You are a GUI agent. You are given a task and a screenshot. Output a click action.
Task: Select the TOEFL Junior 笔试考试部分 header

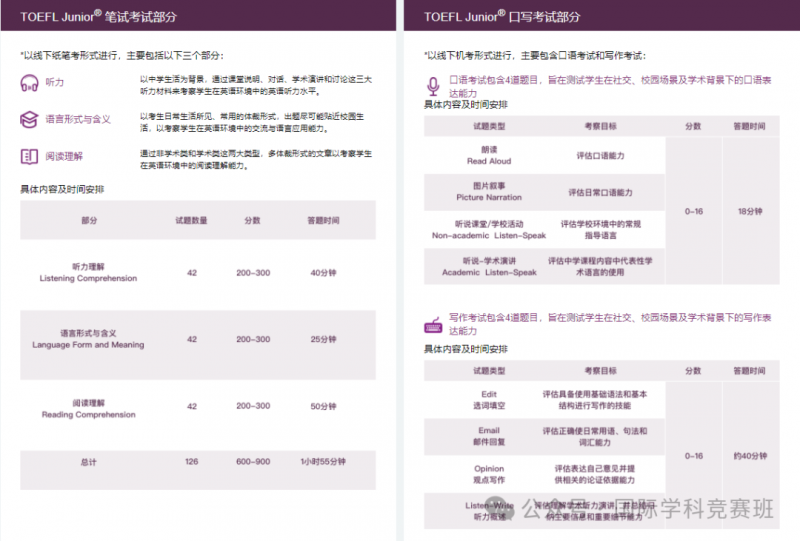pyautogui.click(x=99, y=17)
